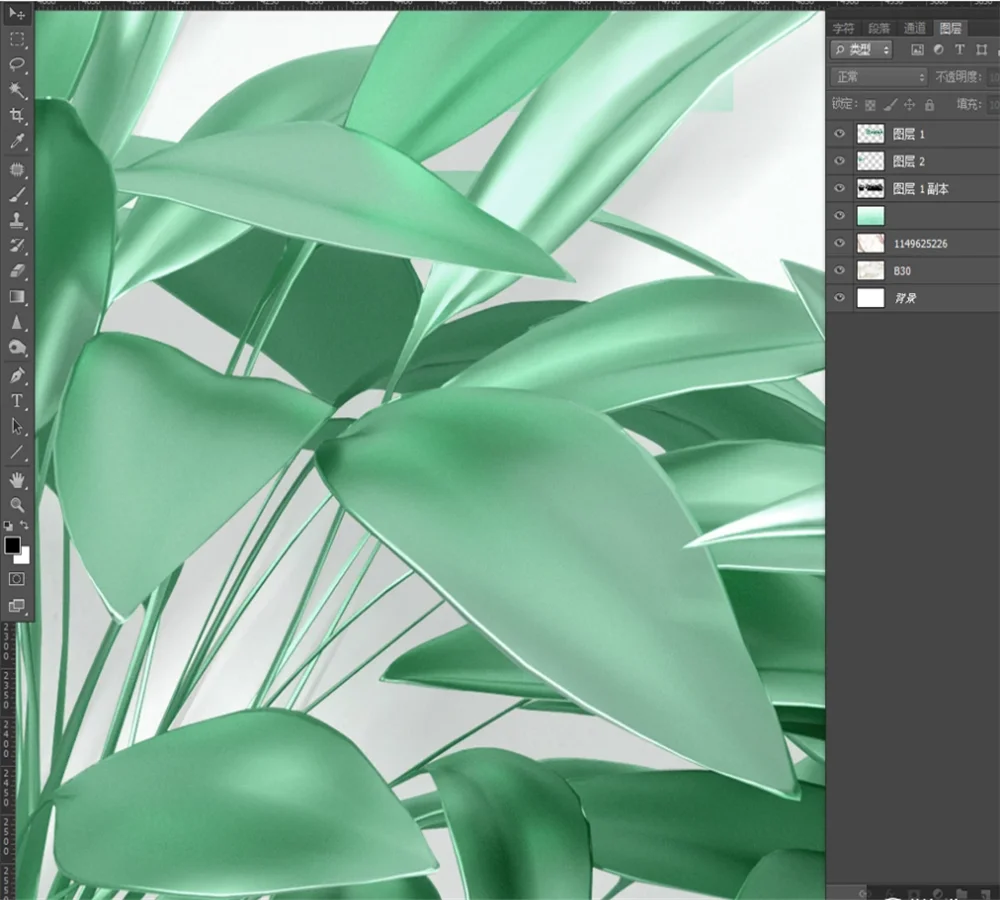The height and width of the screenshot is (900, 1000).
Task: Swap foreground and background colors
Action: [x=24, y=526]
